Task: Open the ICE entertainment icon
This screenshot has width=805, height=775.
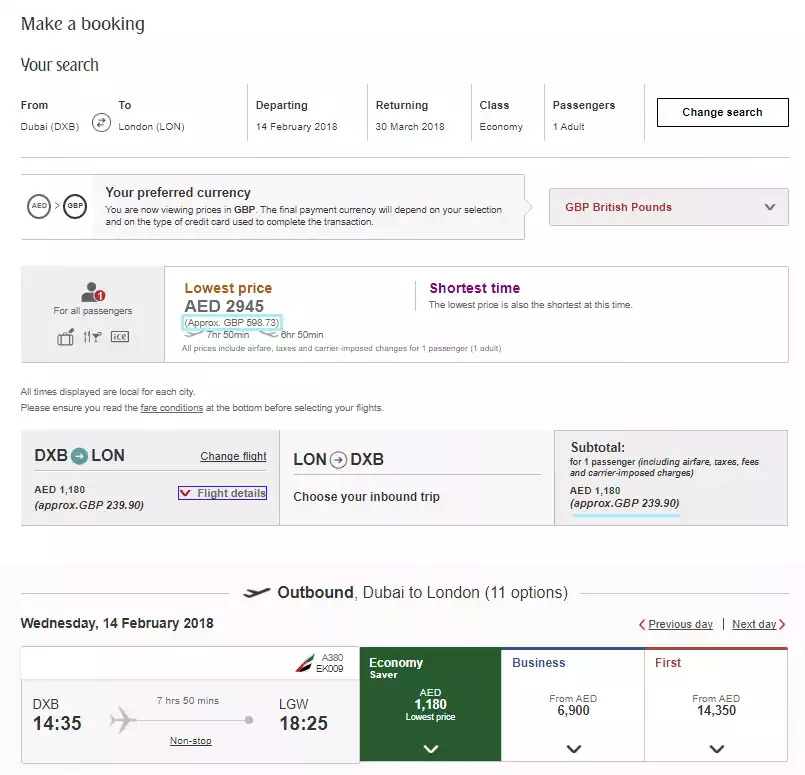Action: [x=119, y=337]
